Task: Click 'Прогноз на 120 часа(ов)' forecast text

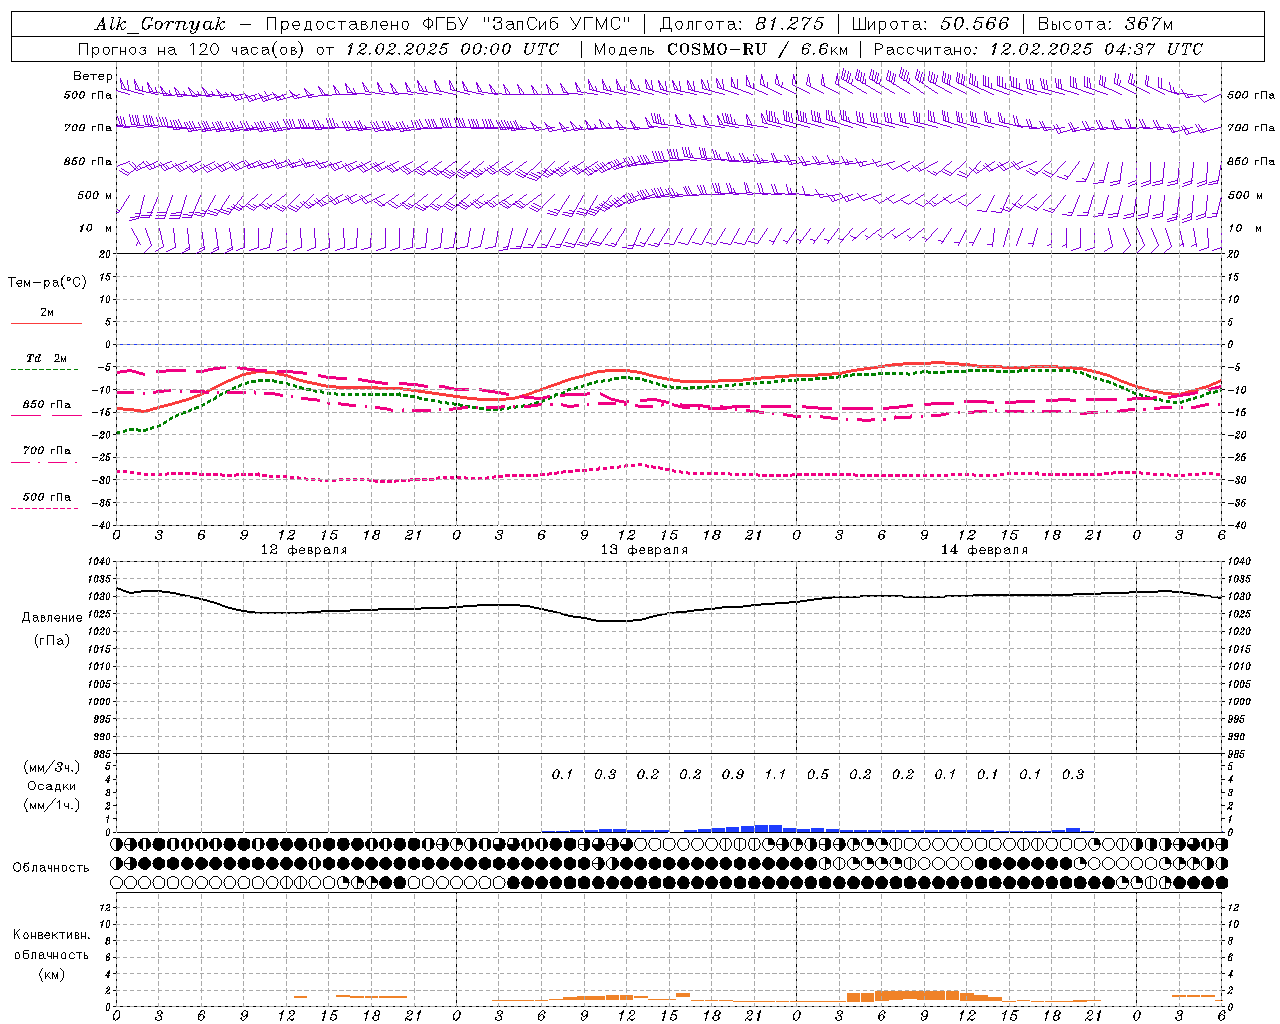Action: pyautogui.click(x=193, y=49)
